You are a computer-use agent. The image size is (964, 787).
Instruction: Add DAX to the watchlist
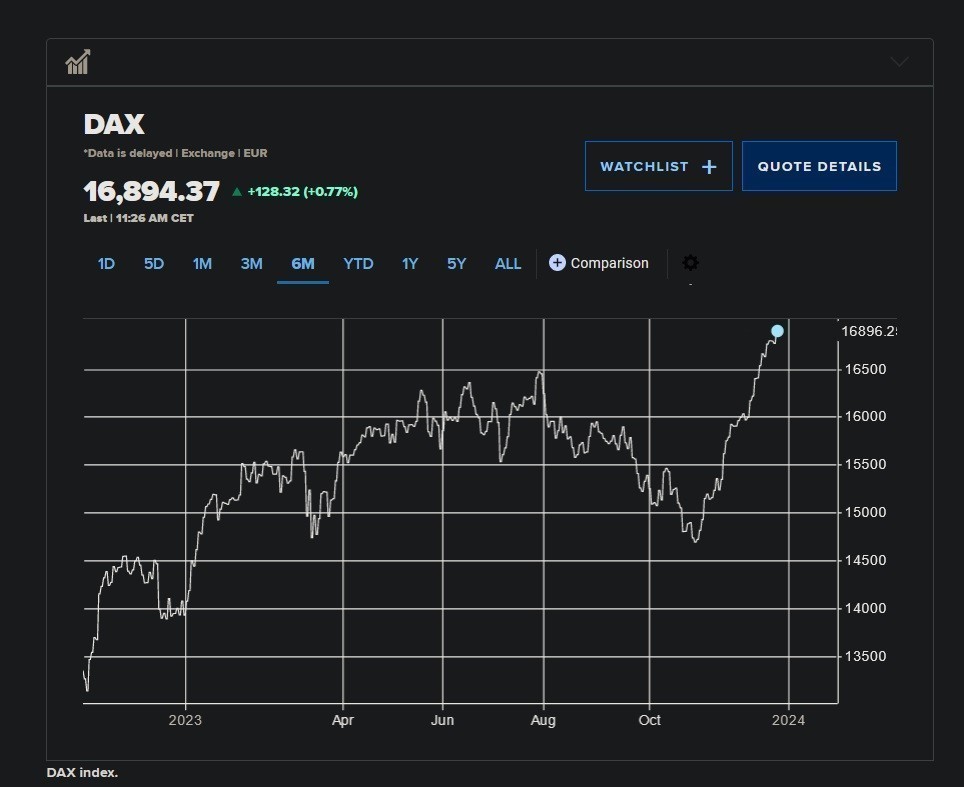(658, 166)
